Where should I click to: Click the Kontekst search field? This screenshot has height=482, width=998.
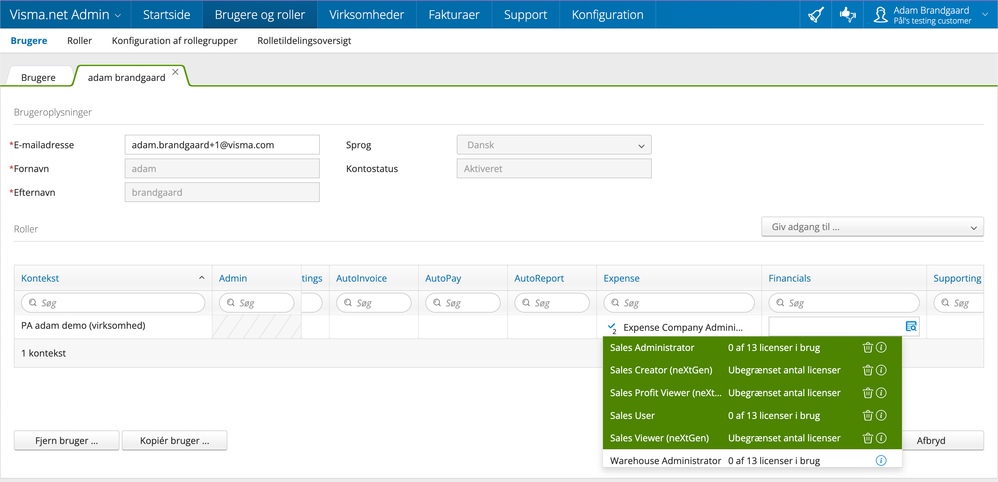click(113, 302)
